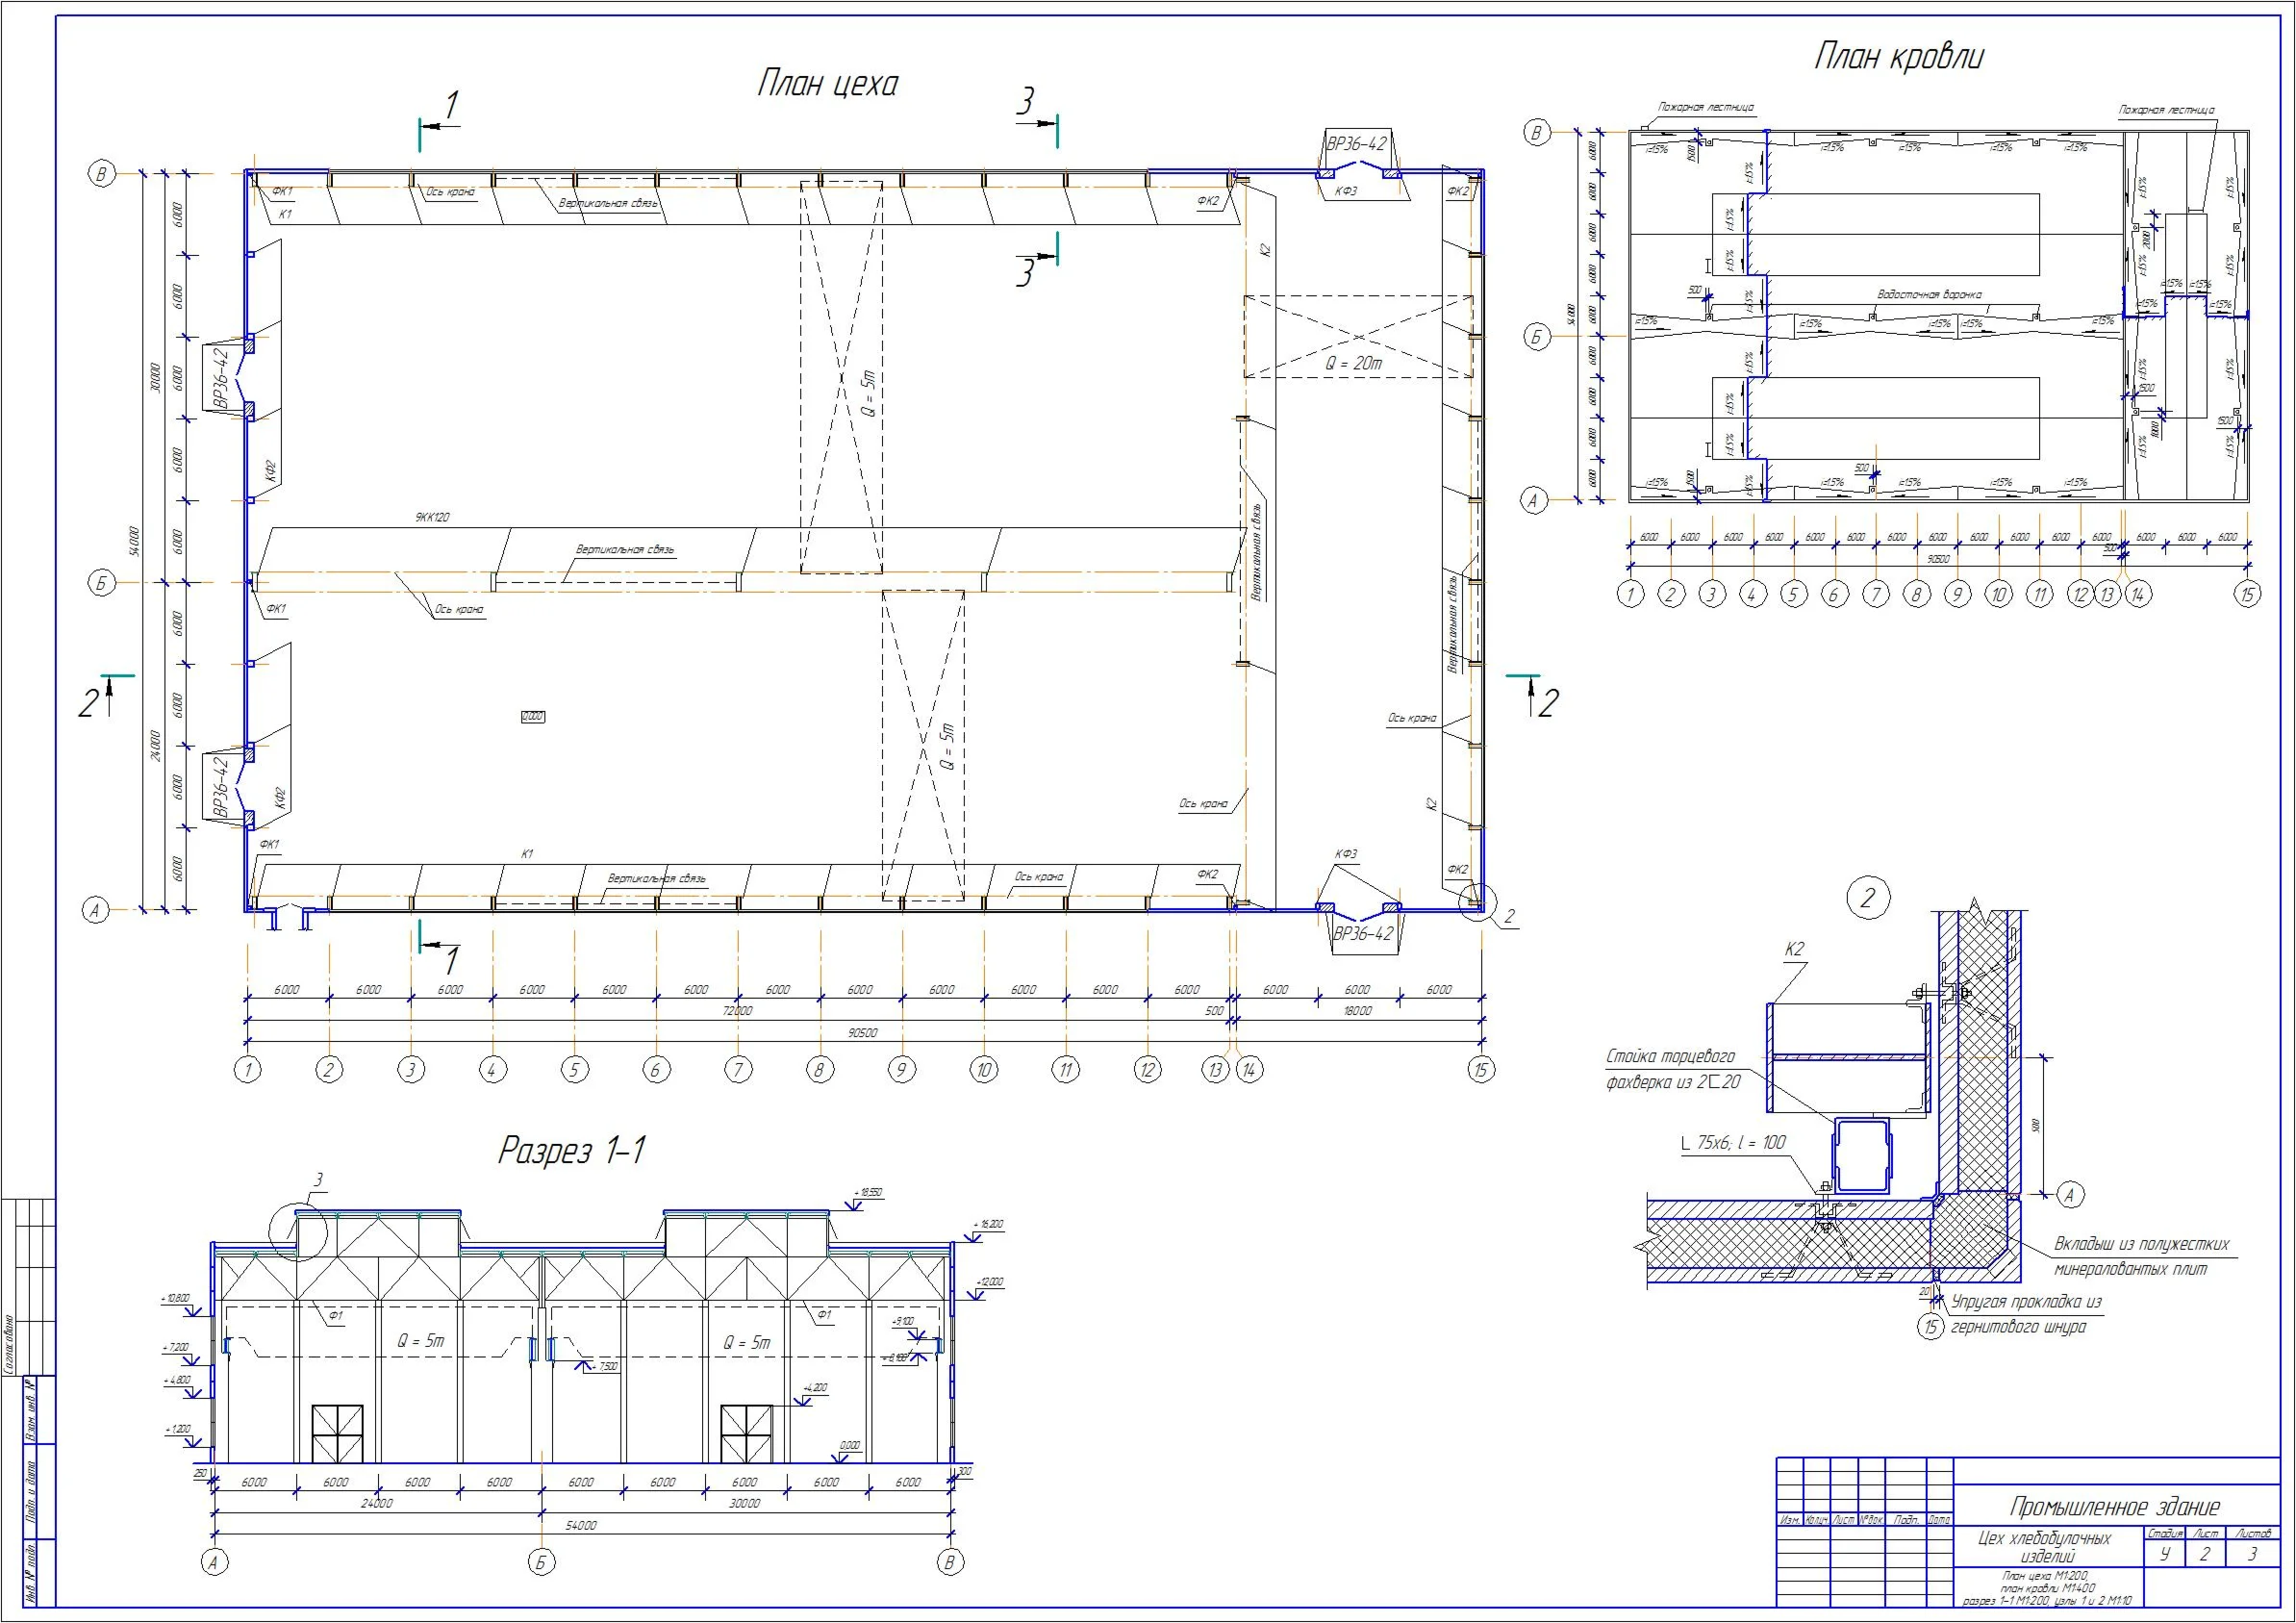Click the "Водосточная воронка" roof label
The image size is (2296, 1623).
tap(1929, 295)
